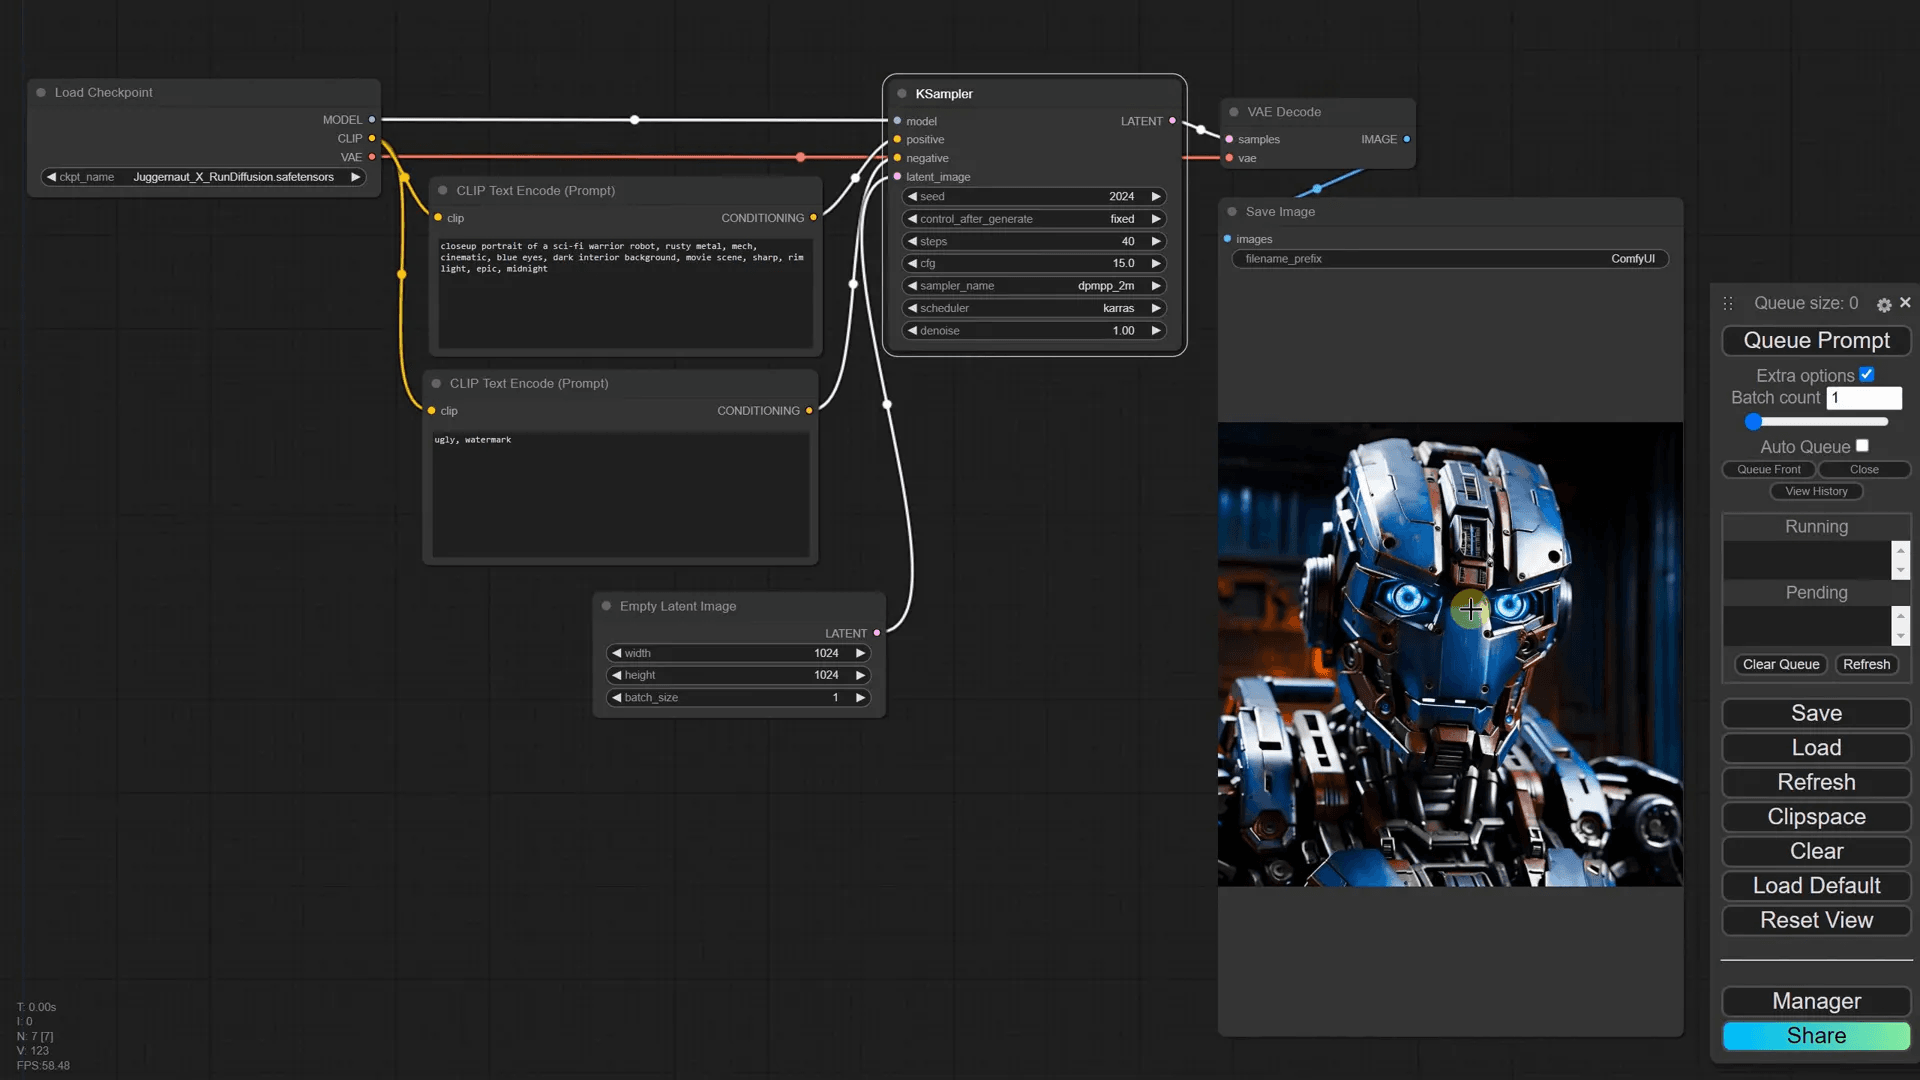Enable the Auto Queue checkbox

point(1862,446)
